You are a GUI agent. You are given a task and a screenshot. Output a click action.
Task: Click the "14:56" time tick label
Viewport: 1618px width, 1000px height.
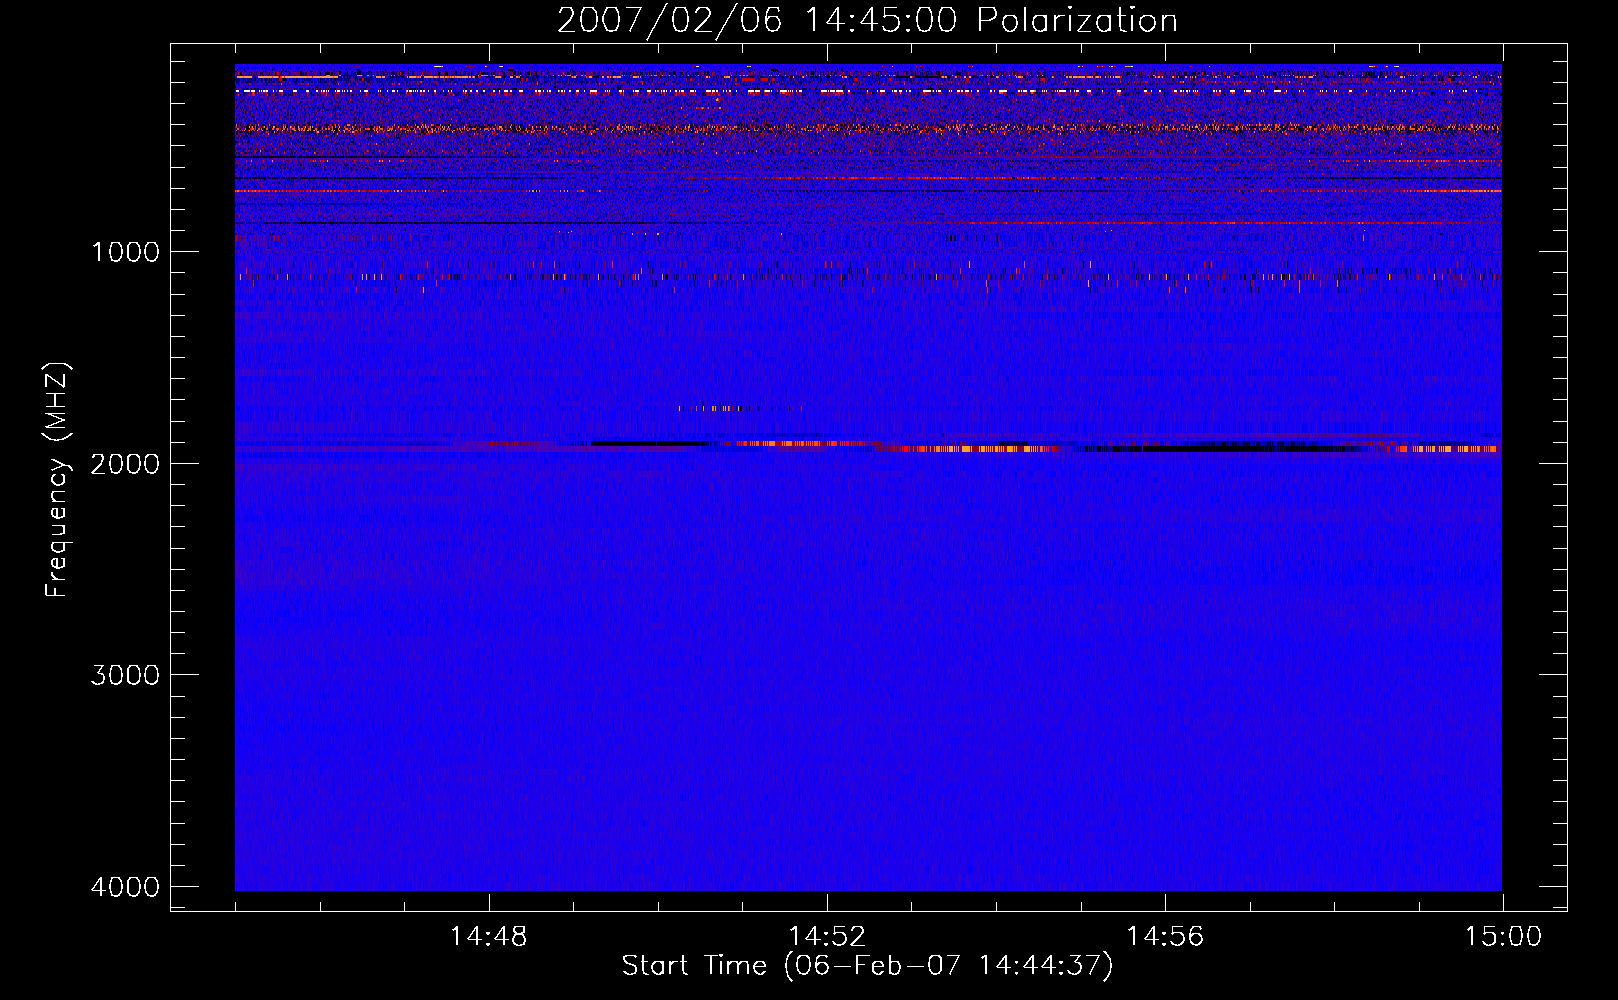click(1165, 937)
